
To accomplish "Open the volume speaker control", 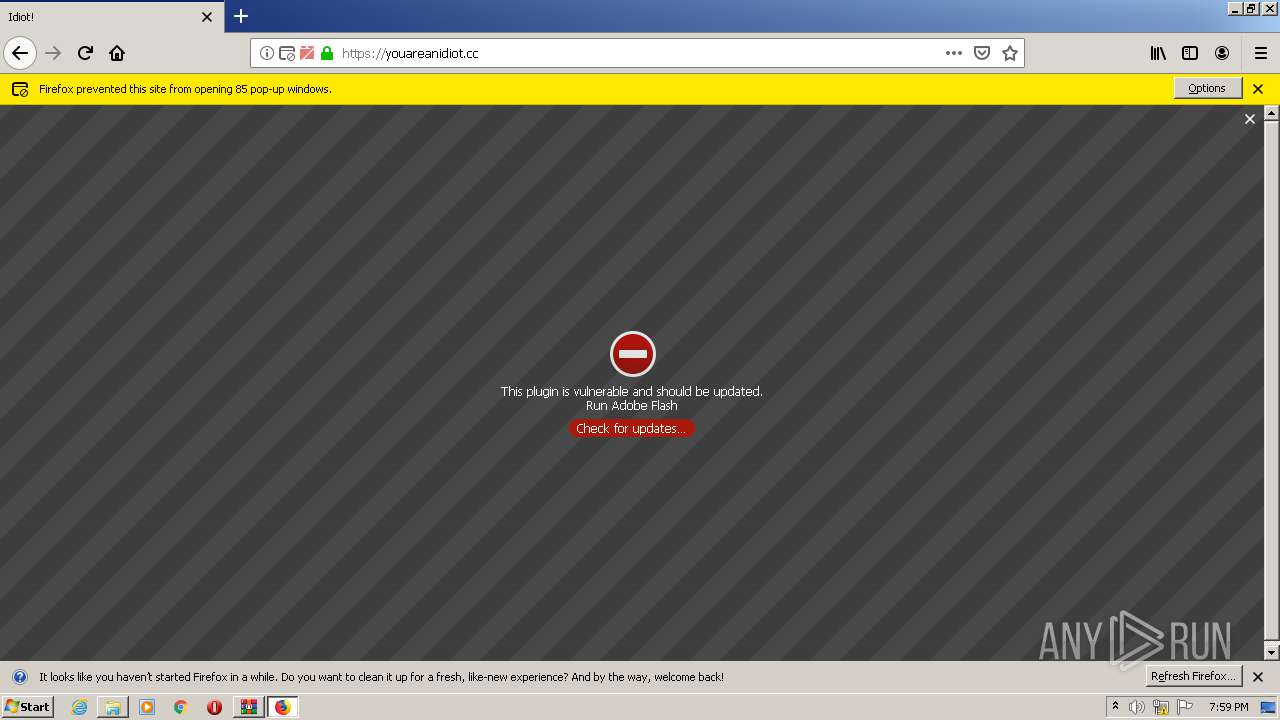I will 1137,707.
